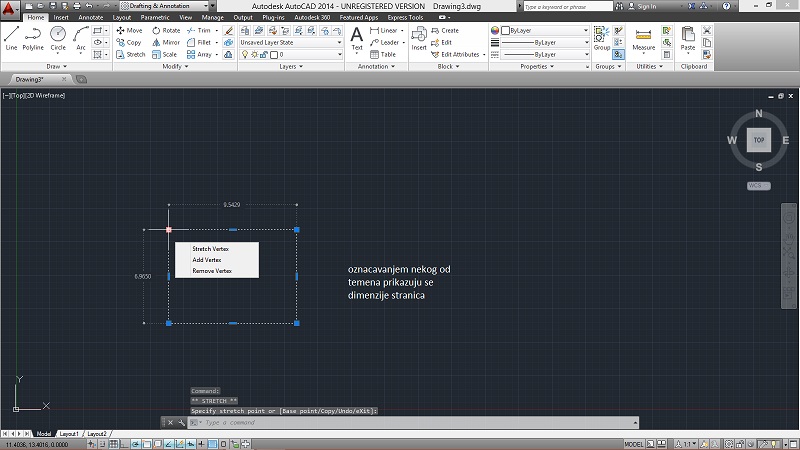Activate the Move tool
The width and height of the screenshot is (800, 450).
128,30
